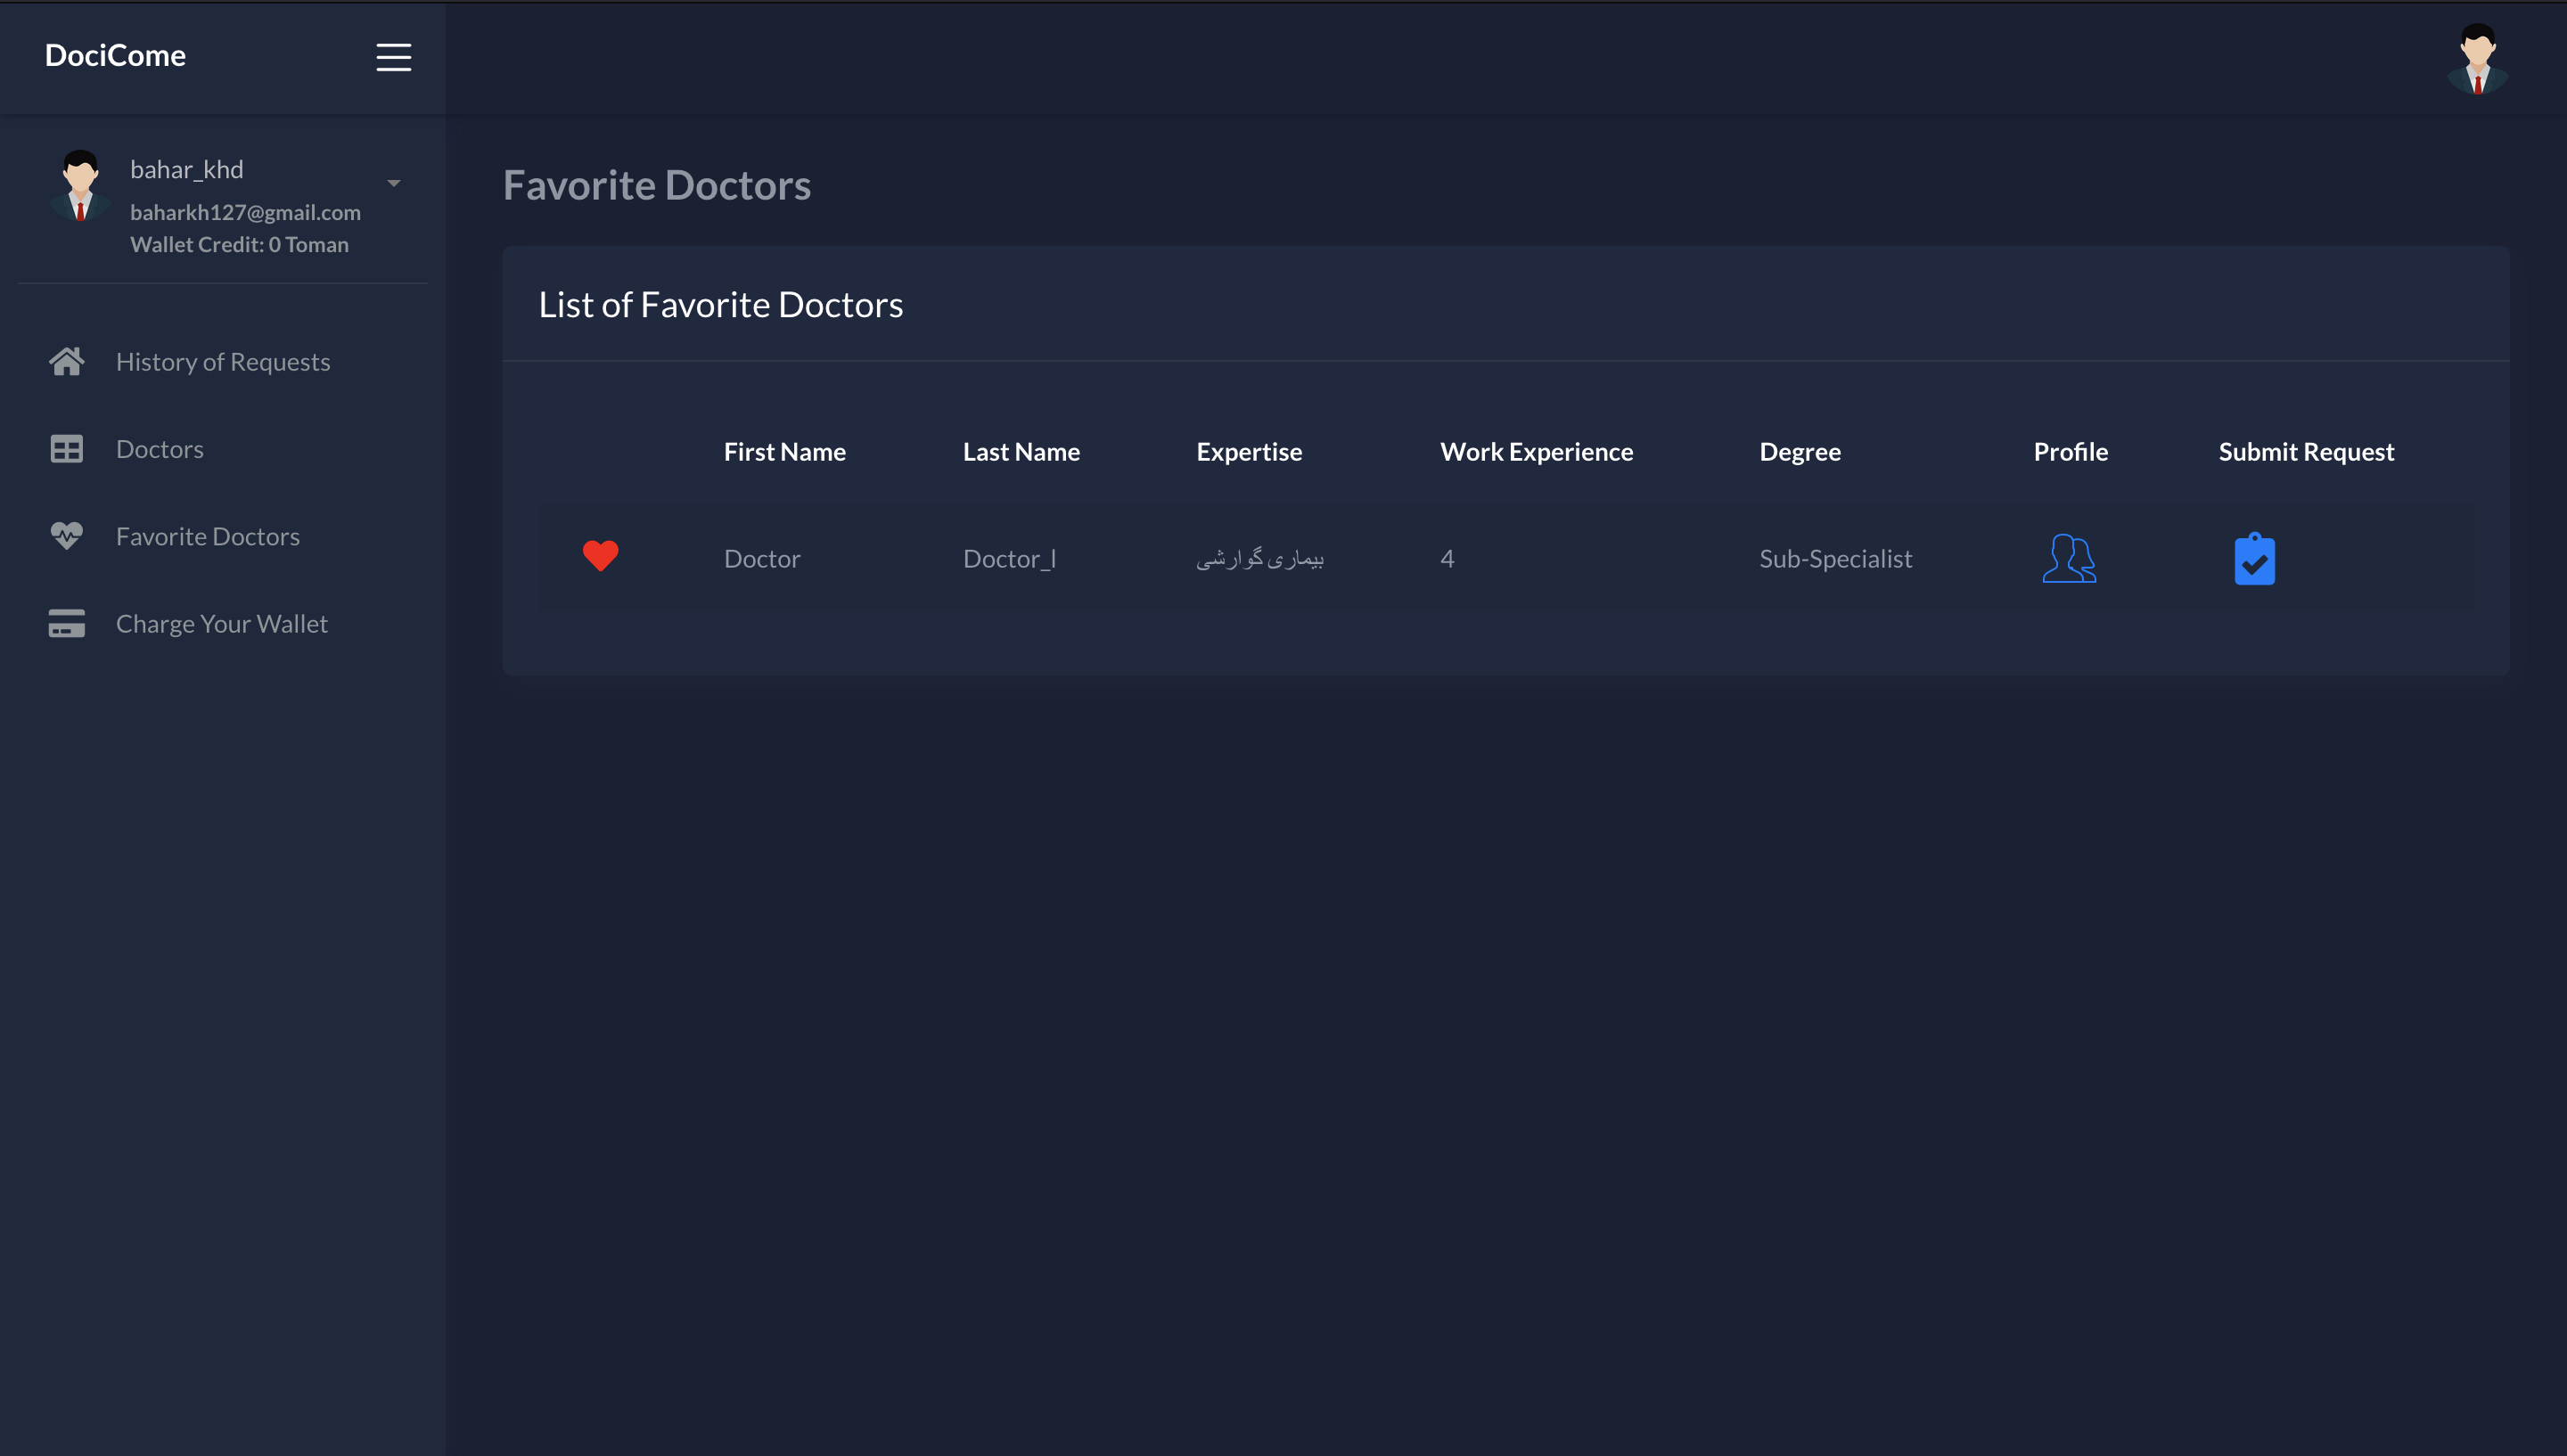Open the doctor's profile icon

coord(2068,558)
